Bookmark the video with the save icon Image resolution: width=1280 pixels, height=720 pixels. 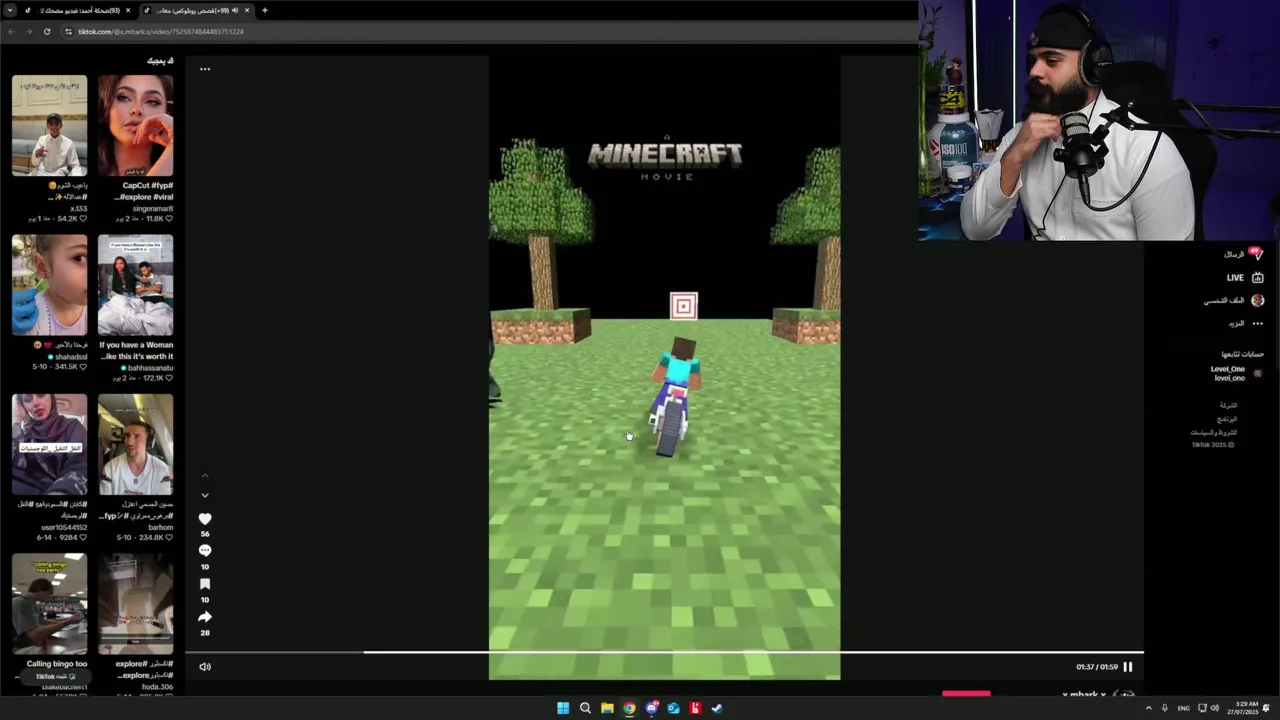[x=205, y=584]
